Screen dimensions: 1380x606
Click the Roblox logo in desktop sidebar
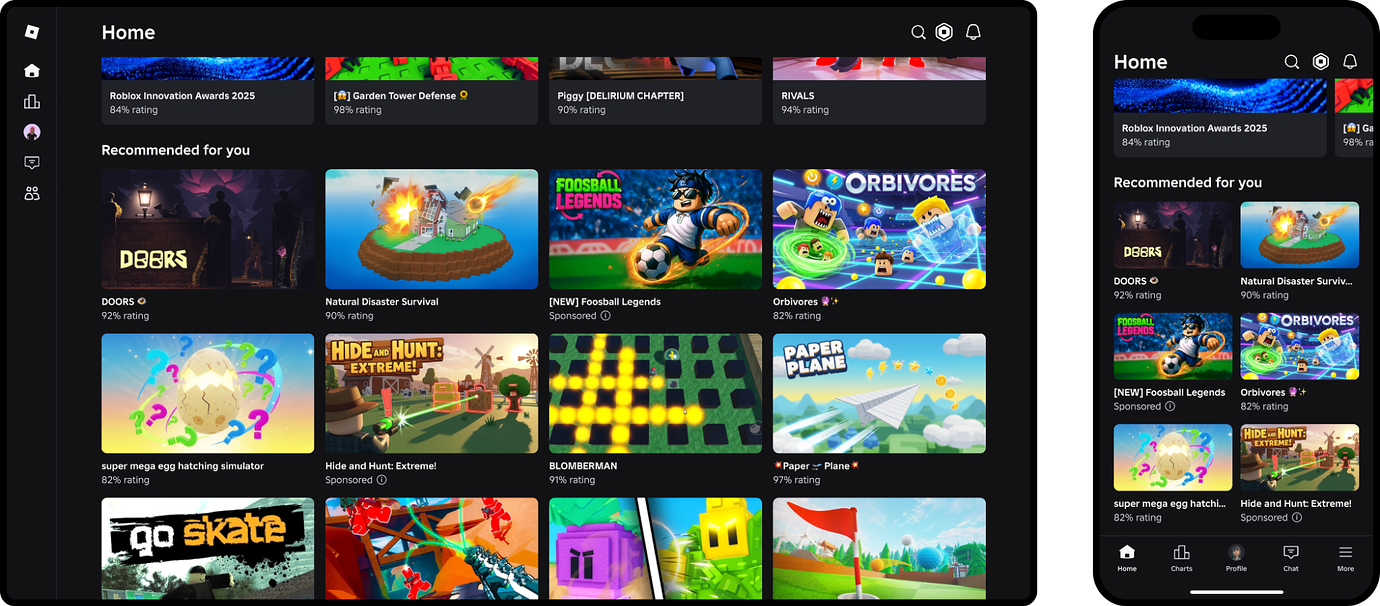(32, 32)
